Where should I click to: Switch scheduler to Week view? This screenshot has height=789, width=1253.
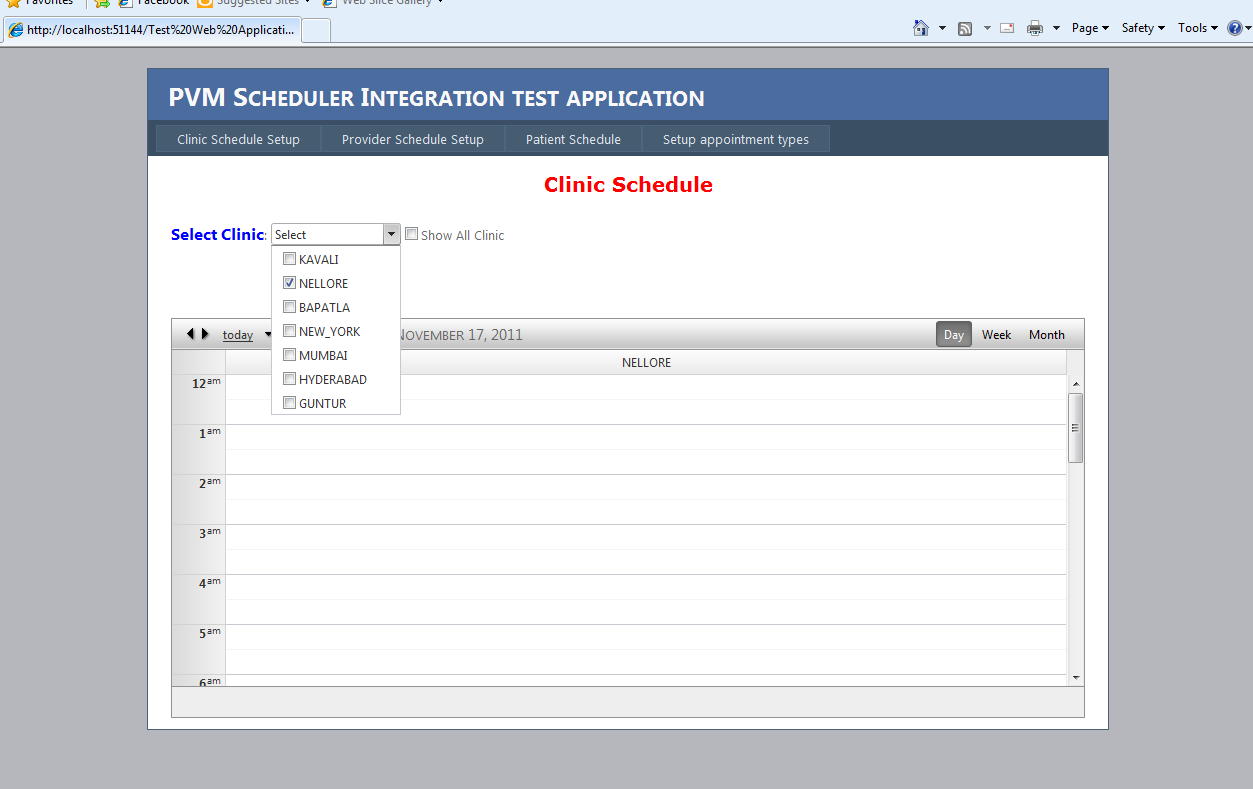click(996, 334)
